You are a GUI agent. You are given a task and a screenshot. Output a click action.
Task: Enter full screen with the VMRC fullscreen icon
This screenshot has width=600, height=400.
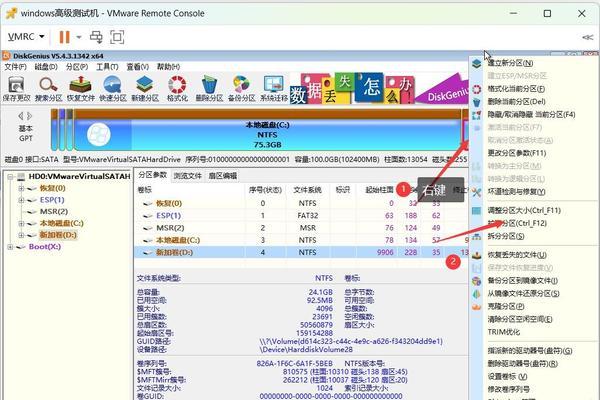click(x=117, y=37)
